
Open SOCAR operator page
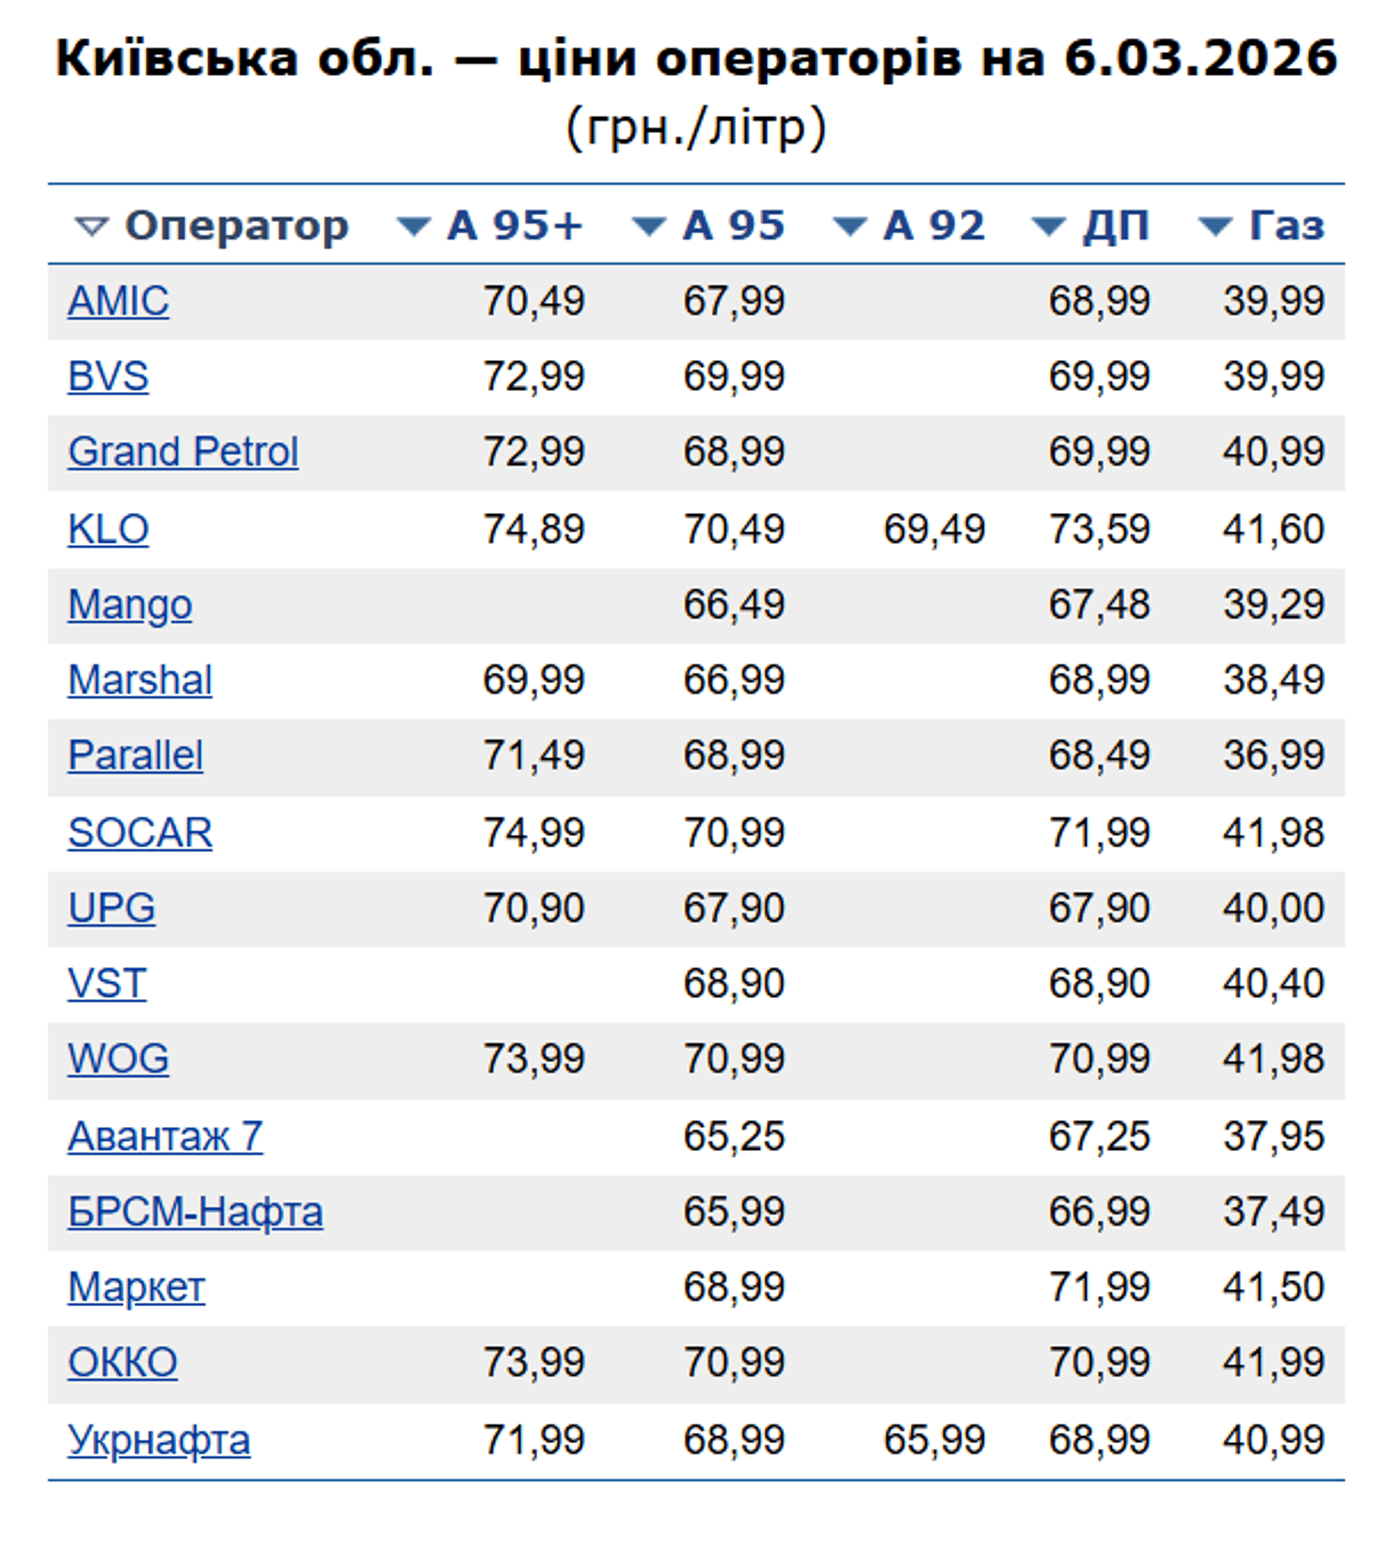(140, 833)
